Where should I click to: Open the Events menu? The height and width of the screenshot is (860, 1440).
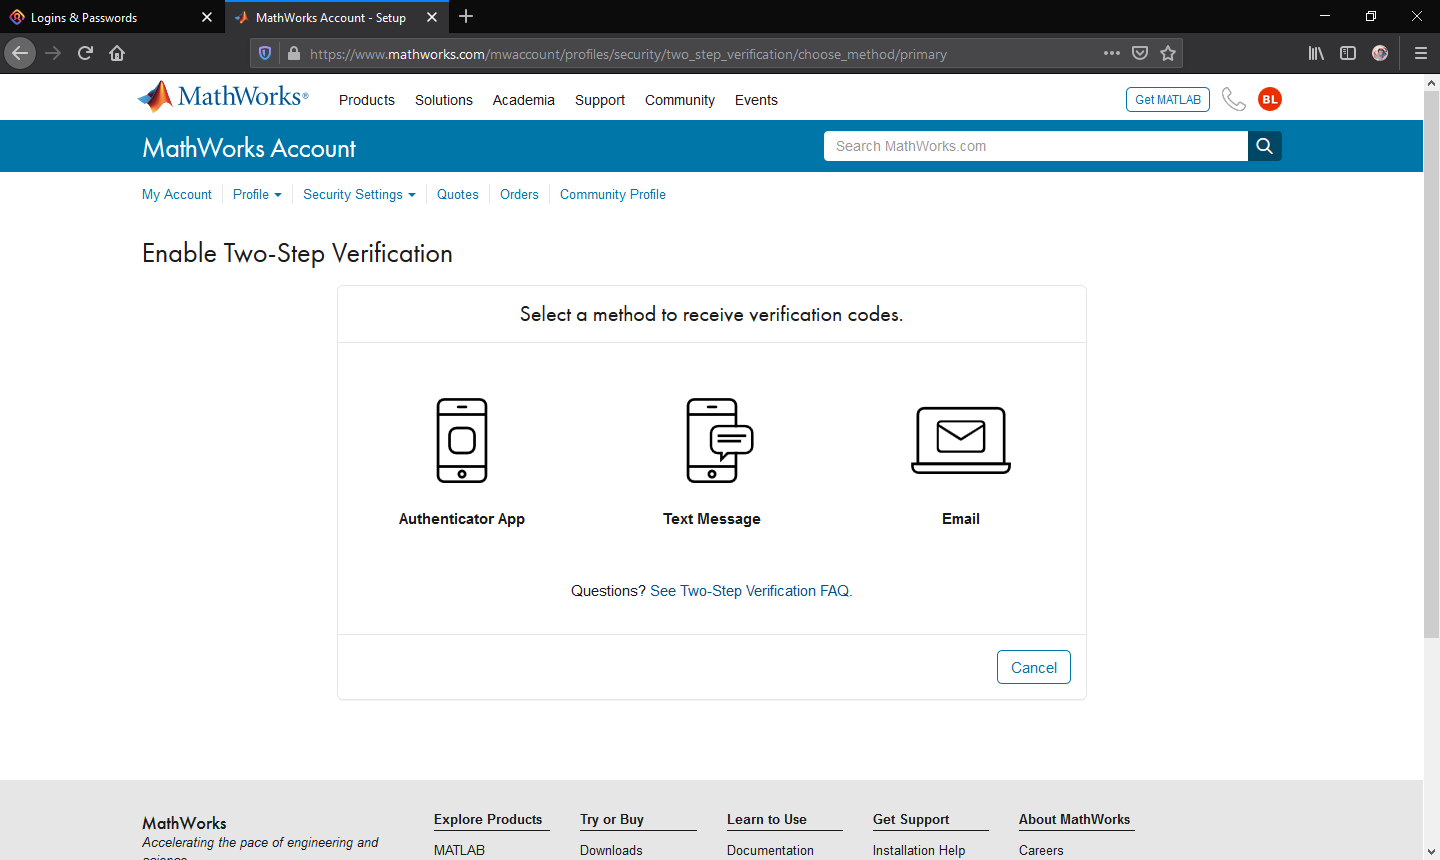[756, 100]
